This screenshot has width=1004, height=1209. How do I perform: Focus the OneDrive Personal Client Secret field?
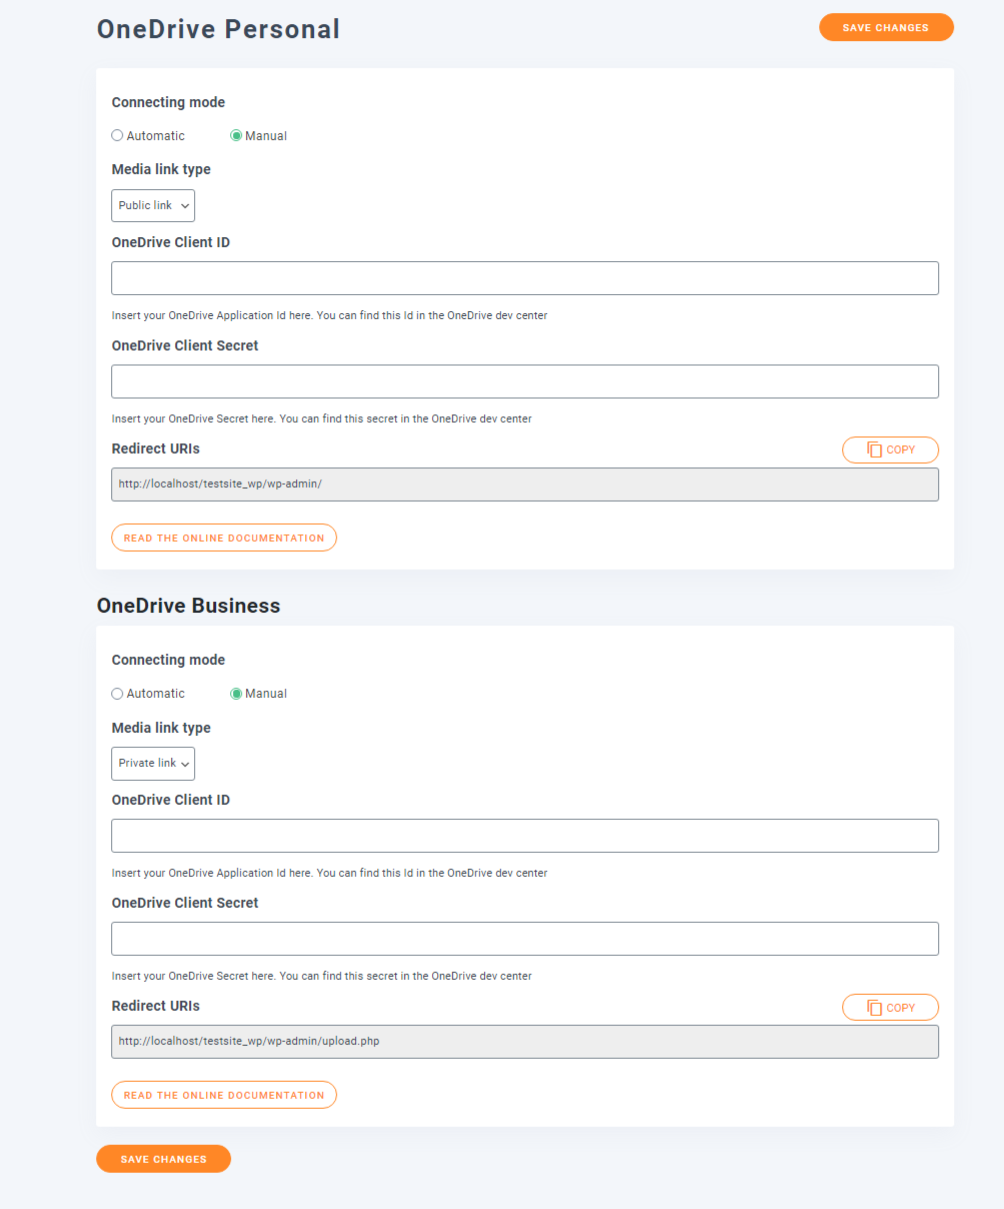pos(525,381)
